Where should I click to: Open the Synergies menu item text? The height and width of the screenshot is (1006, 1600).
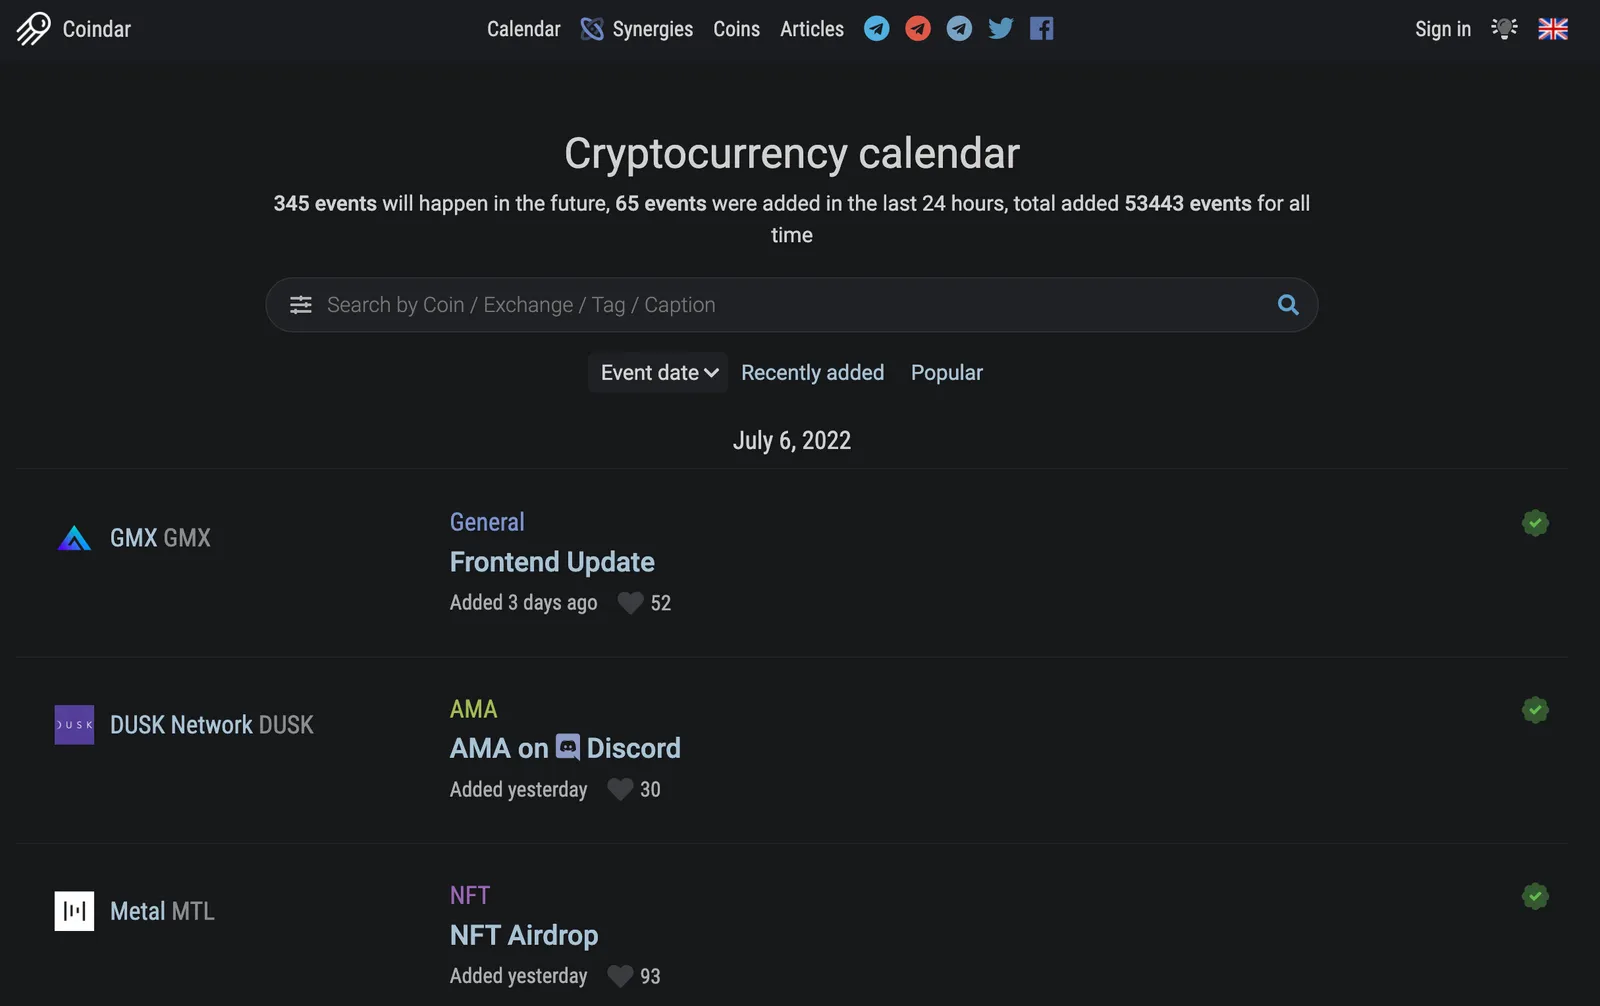(x=652, y=29)
